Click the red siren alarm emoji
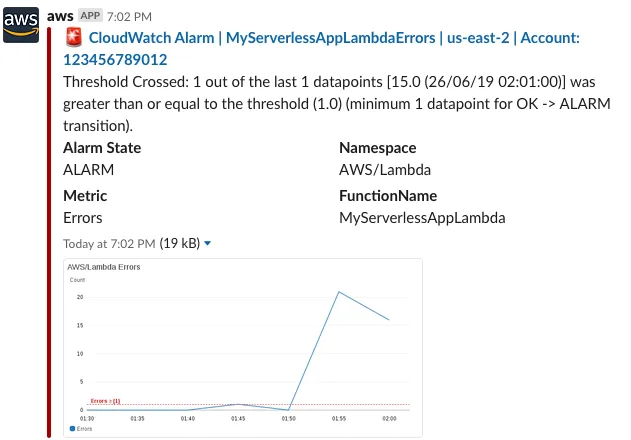Image resolution: width=631 pixels, height=440 pixels. pyautogui.click(x=73, y=38)
